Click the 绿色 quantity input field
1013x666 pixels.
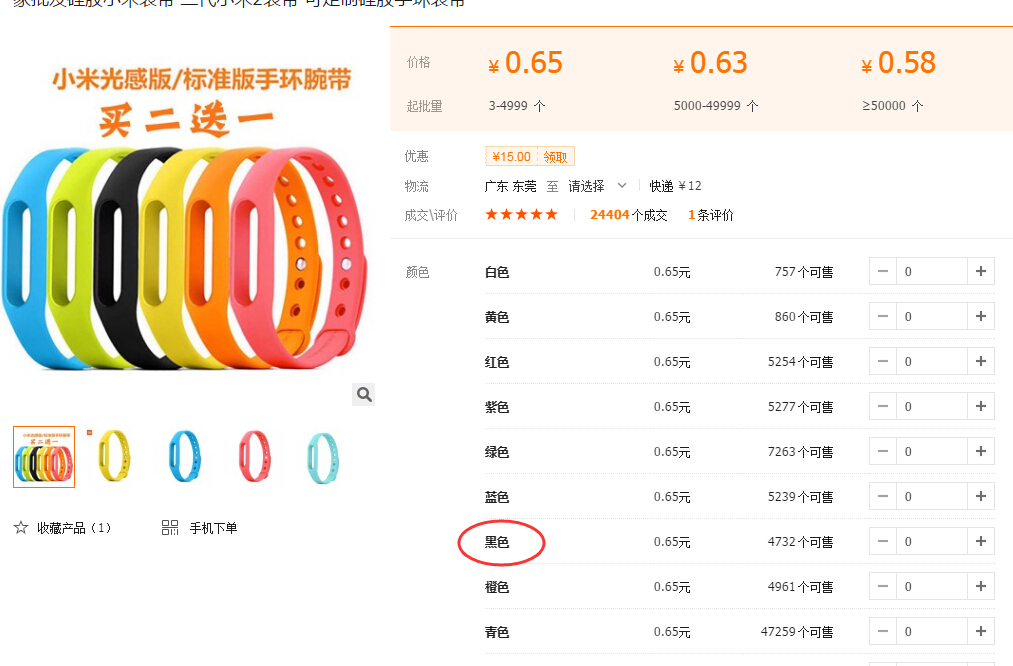point(932,451)
